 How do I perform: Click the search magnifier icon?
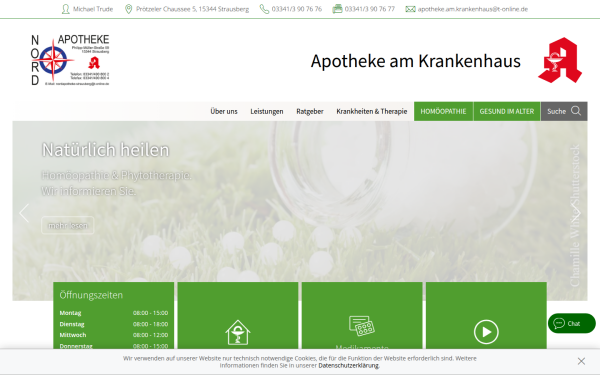[576, 111]
